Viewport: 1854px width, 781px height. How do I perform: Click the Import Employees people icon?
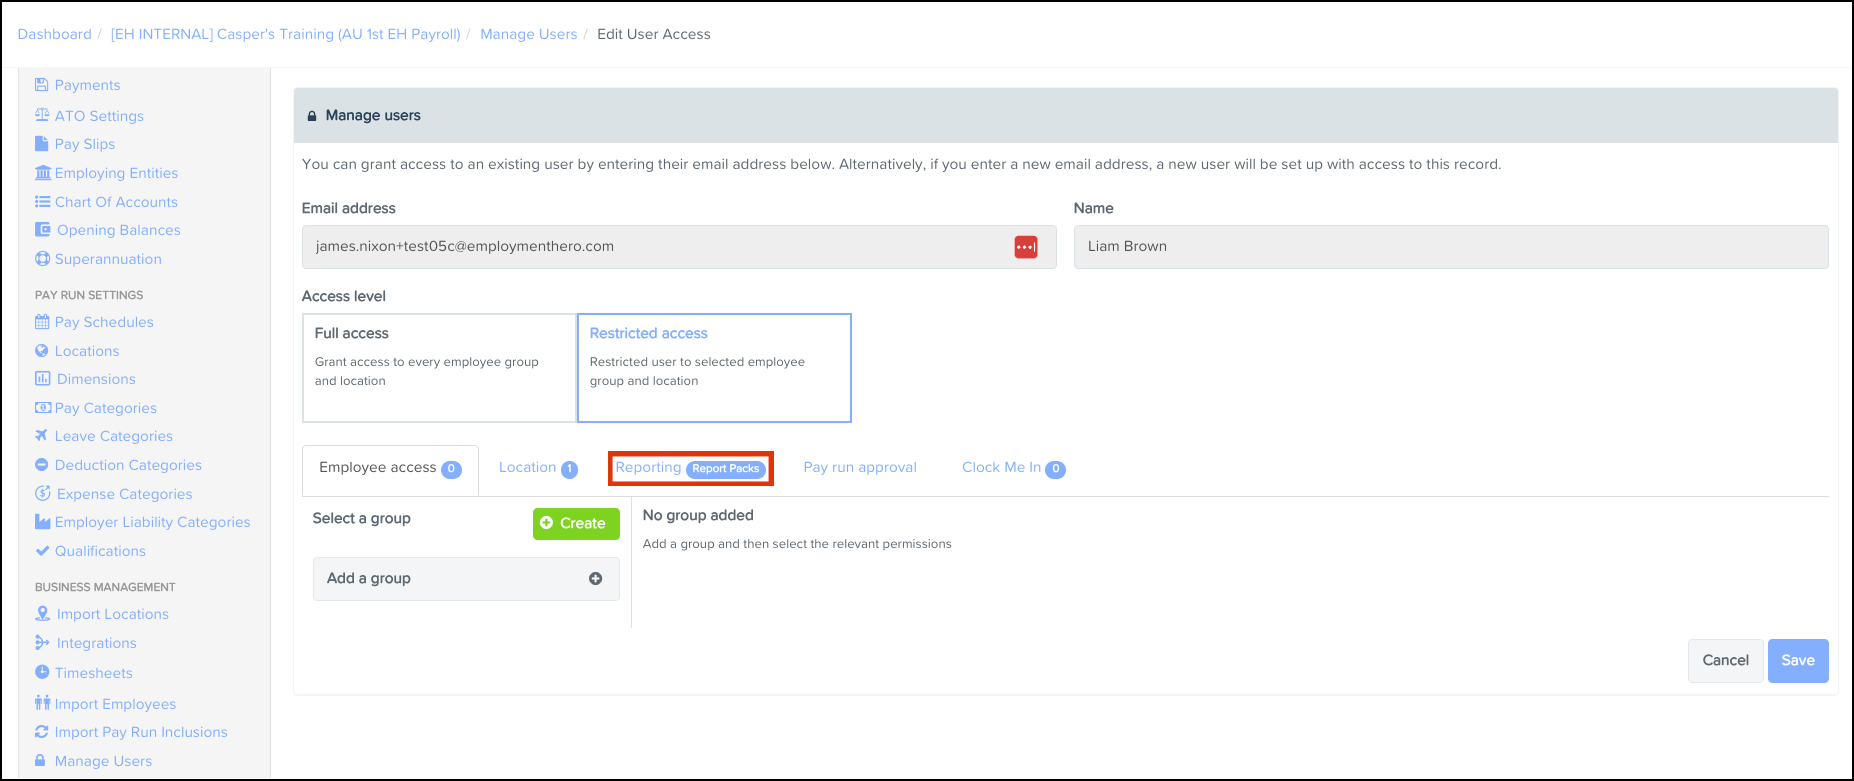click(42, 703)
